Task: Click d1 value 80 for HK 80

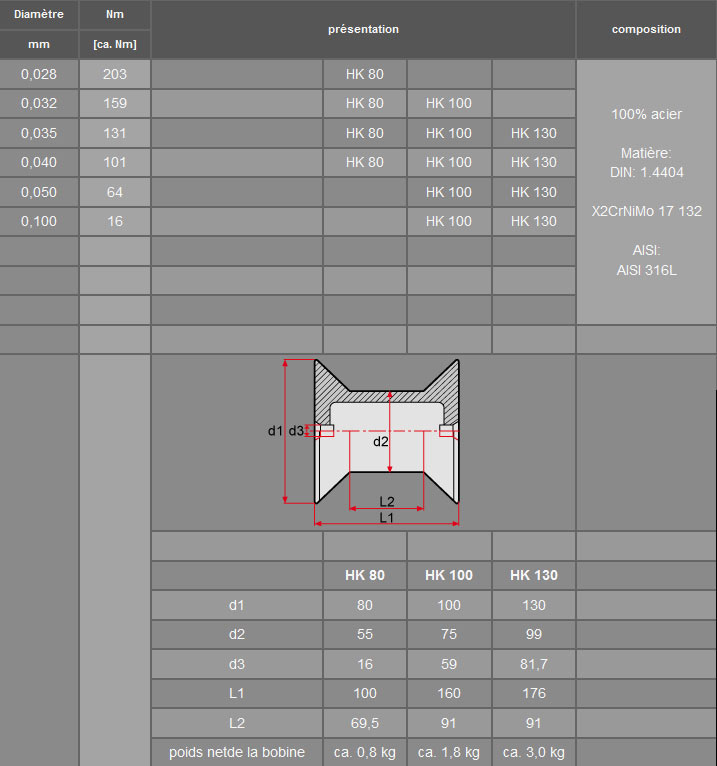Action: click(364, 605)
